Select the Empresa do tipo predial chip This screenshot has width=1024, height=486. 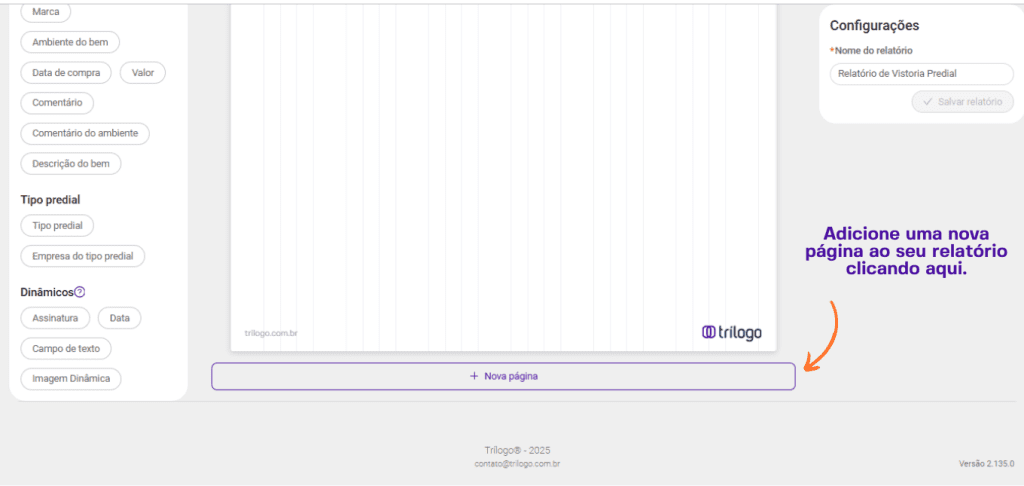(83, 256)
